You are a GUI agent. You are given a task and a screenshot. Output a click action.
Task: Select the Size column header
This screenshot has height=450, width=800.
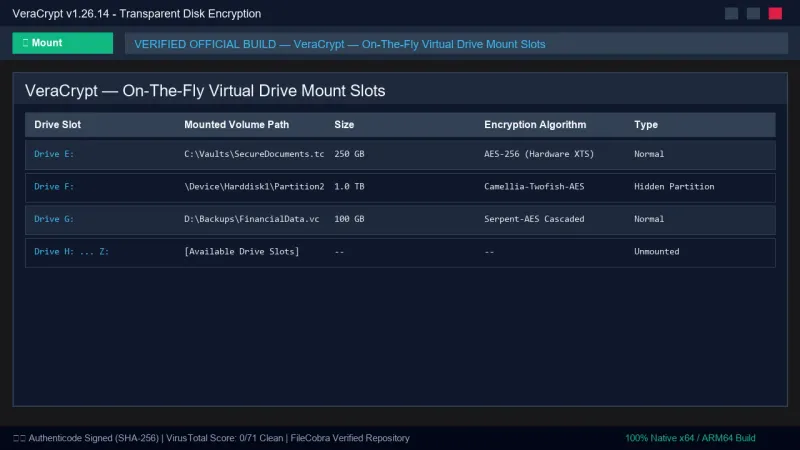coord(344,124)
